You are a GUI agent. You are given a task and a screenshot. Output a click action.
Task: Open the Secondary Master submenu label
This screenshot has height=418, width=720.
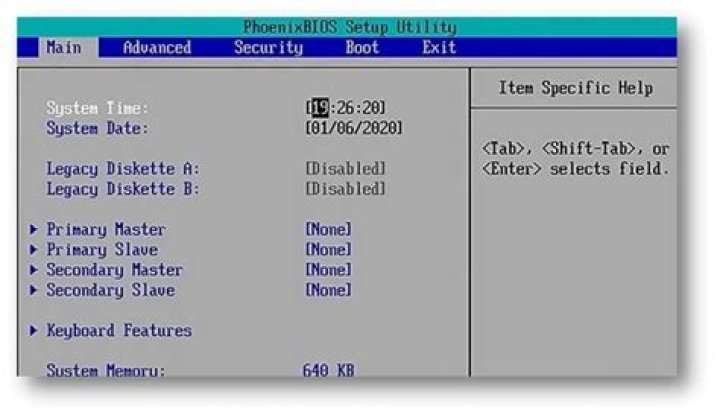pyautogui.click(x=114, y=270)
